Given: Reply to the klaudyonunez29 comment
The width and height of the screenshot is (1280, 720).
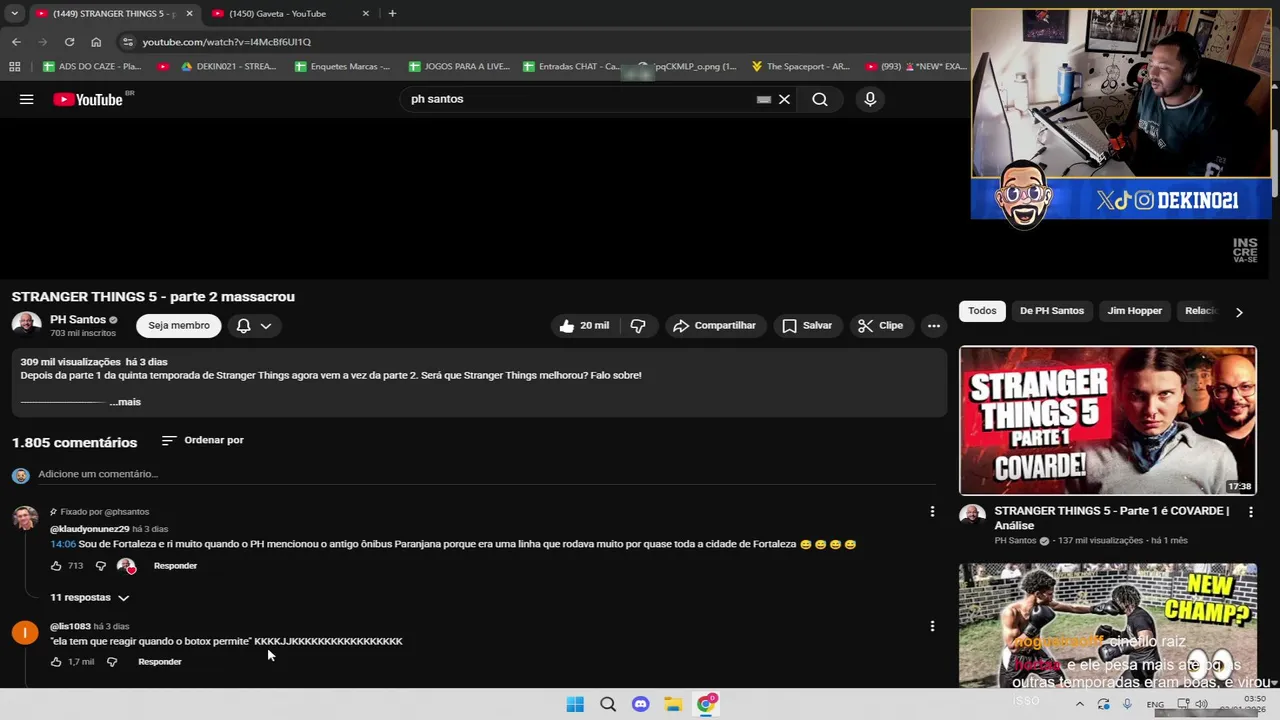Looking at the screenshot, I should click(175, 566).
